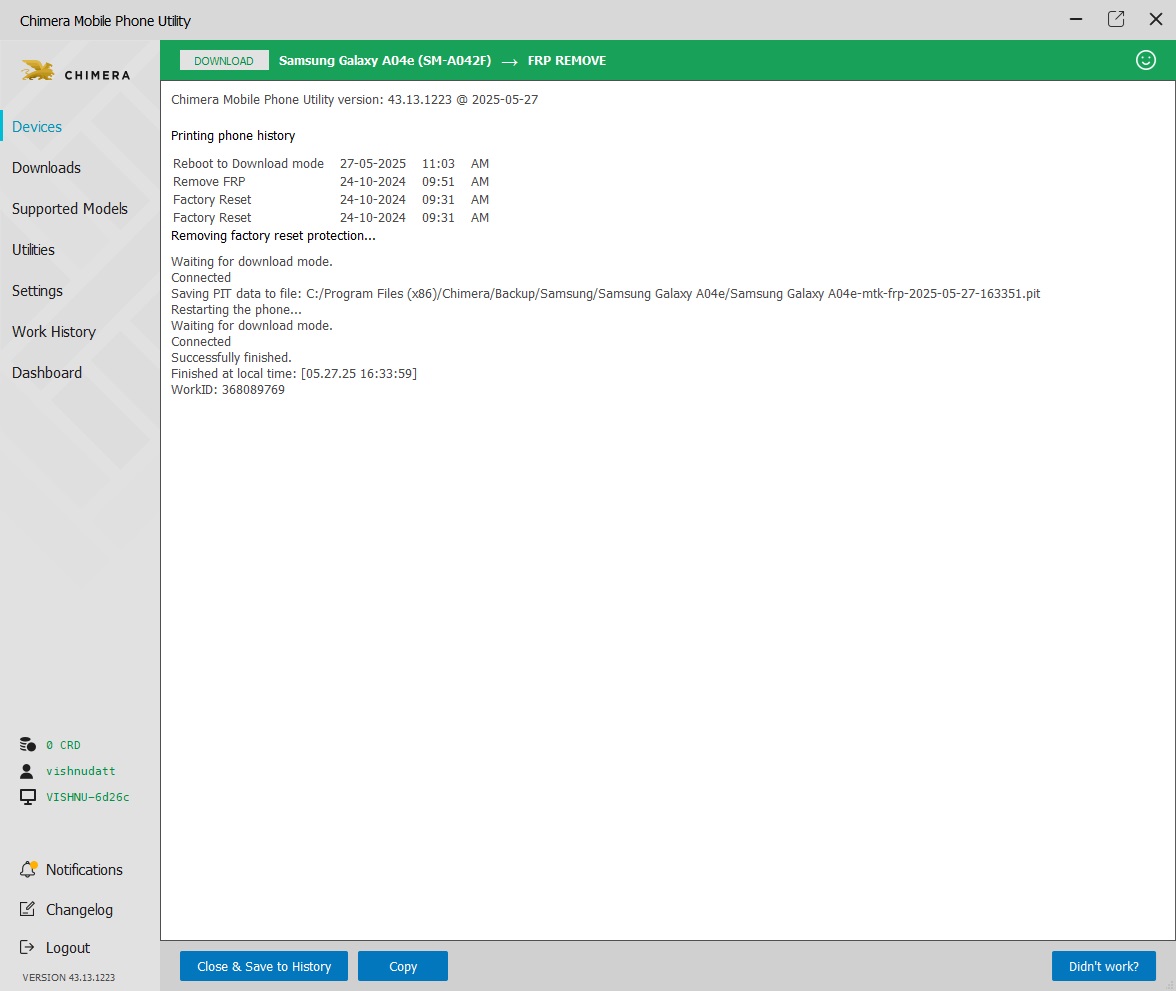This screenshot has width=1176, height=991.
Task: Click WorkID: 368089769 line
Action: pyautogui.click(x=228, y=390)
